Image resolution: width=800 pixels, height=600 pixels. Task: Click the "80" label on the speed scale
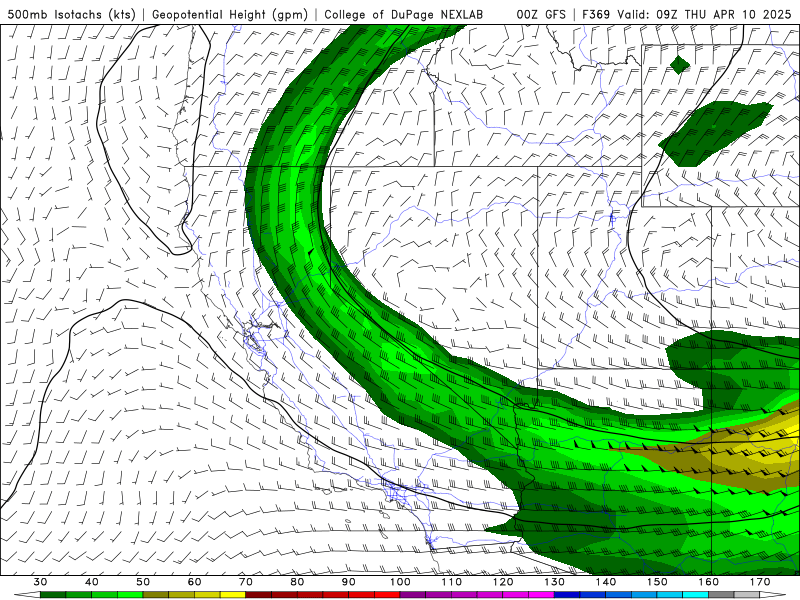297,582
